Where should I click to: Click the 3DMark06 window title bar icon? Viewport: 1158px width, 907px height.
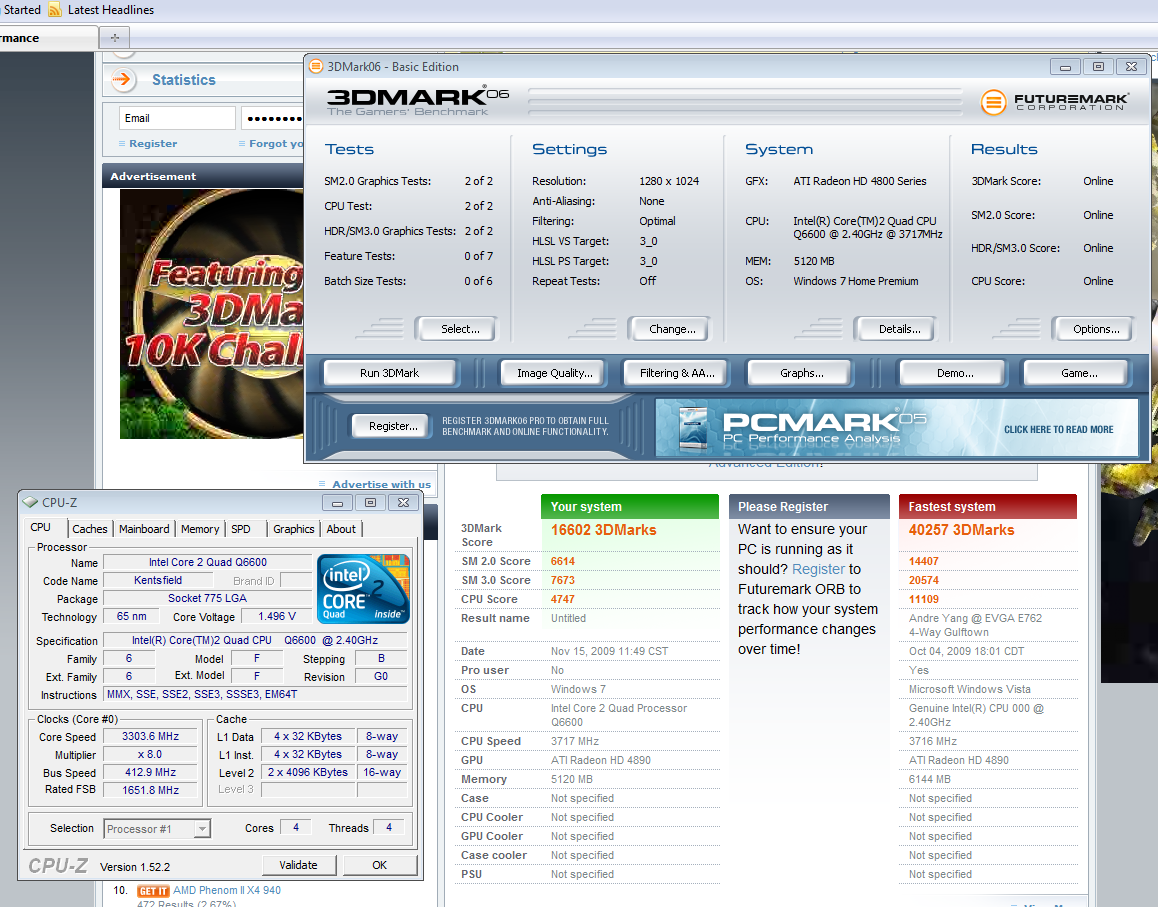315,66
